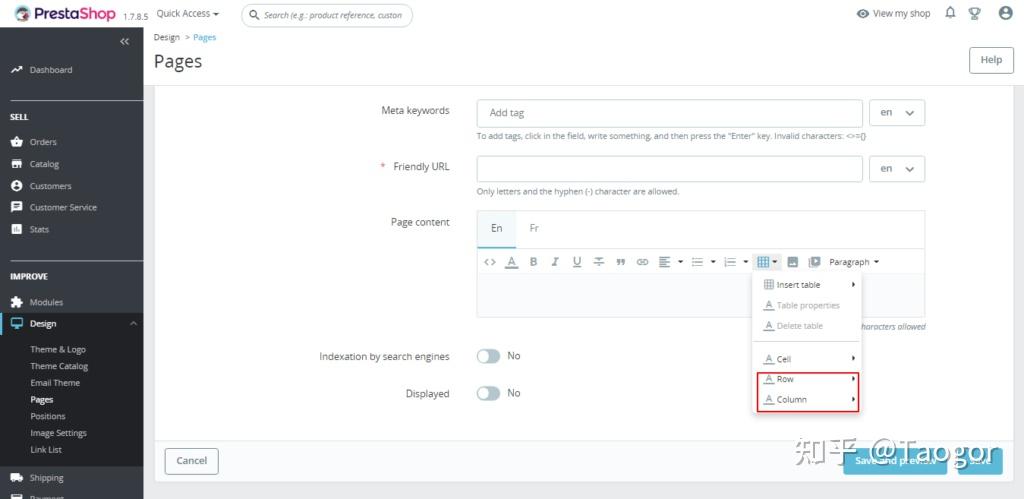This screenshot has height=499, width=1024.
Task: Click the Help button
Action: coord(991,60)
